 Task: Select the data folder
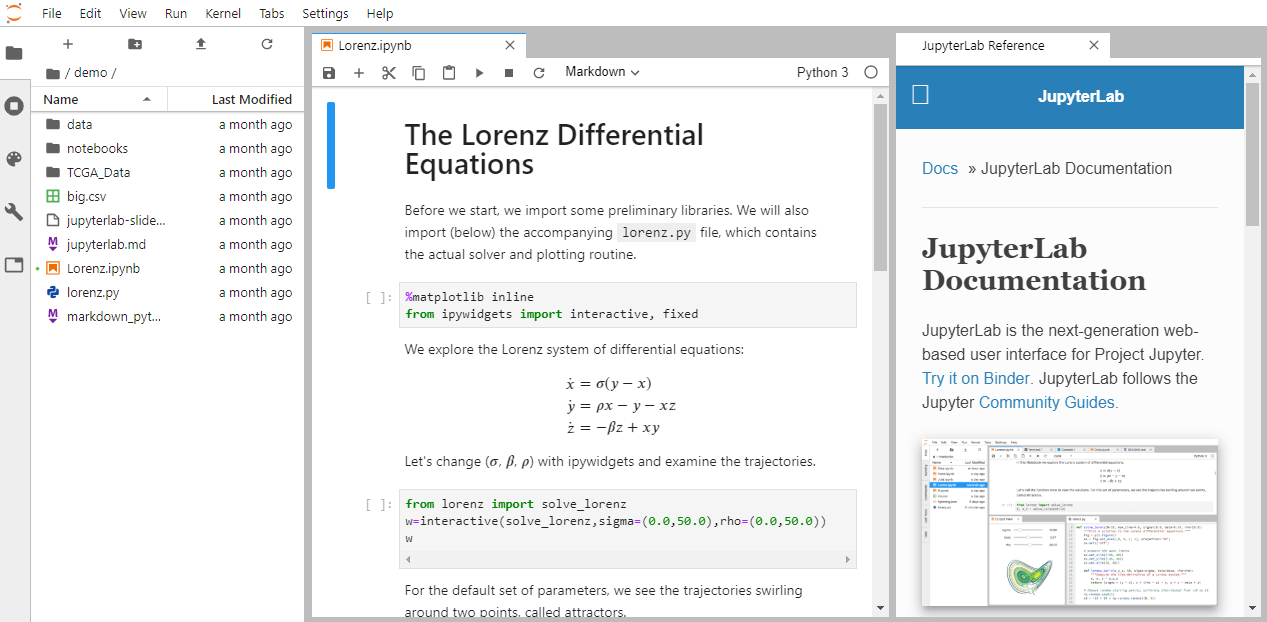168,125
